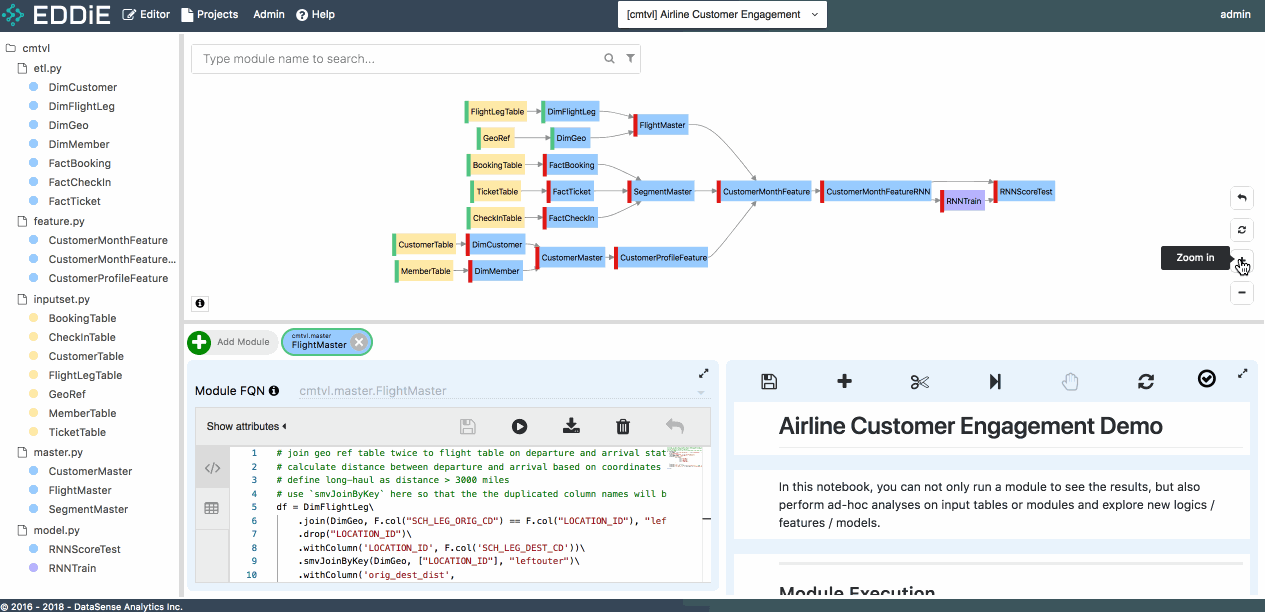Switch to the table view in module editor

(212, 508)
